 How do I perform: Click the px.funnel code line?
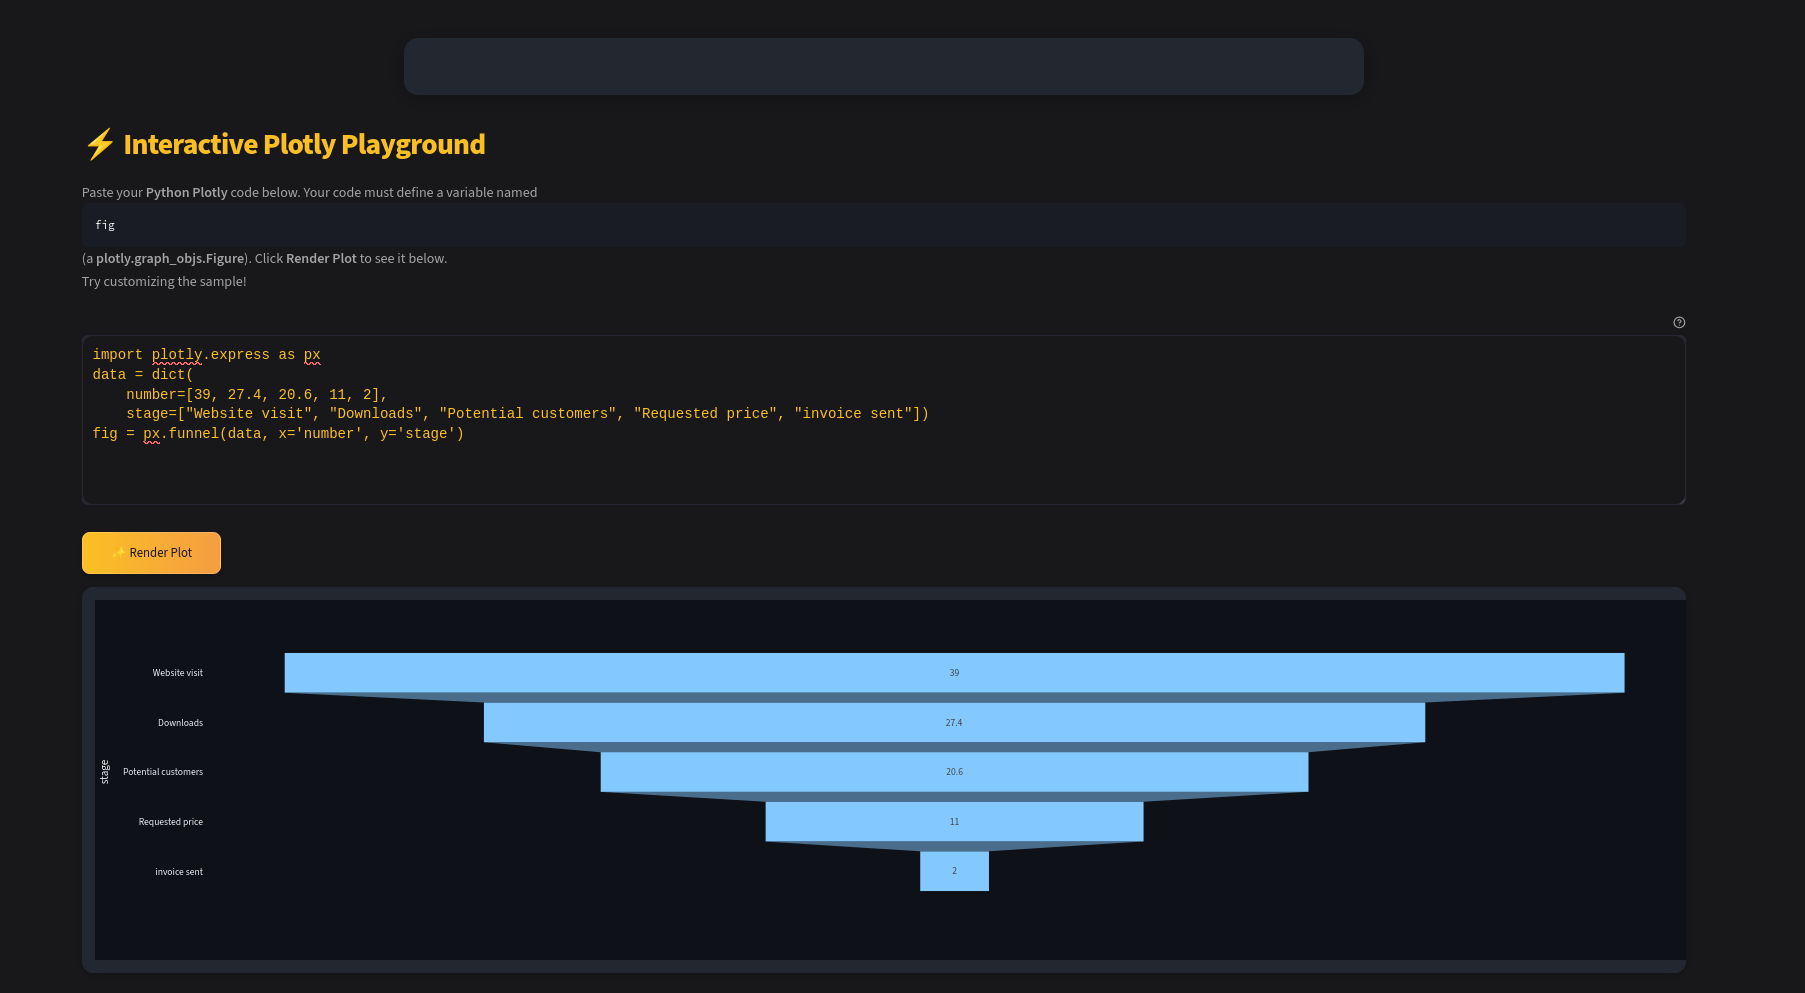[278, 434]
